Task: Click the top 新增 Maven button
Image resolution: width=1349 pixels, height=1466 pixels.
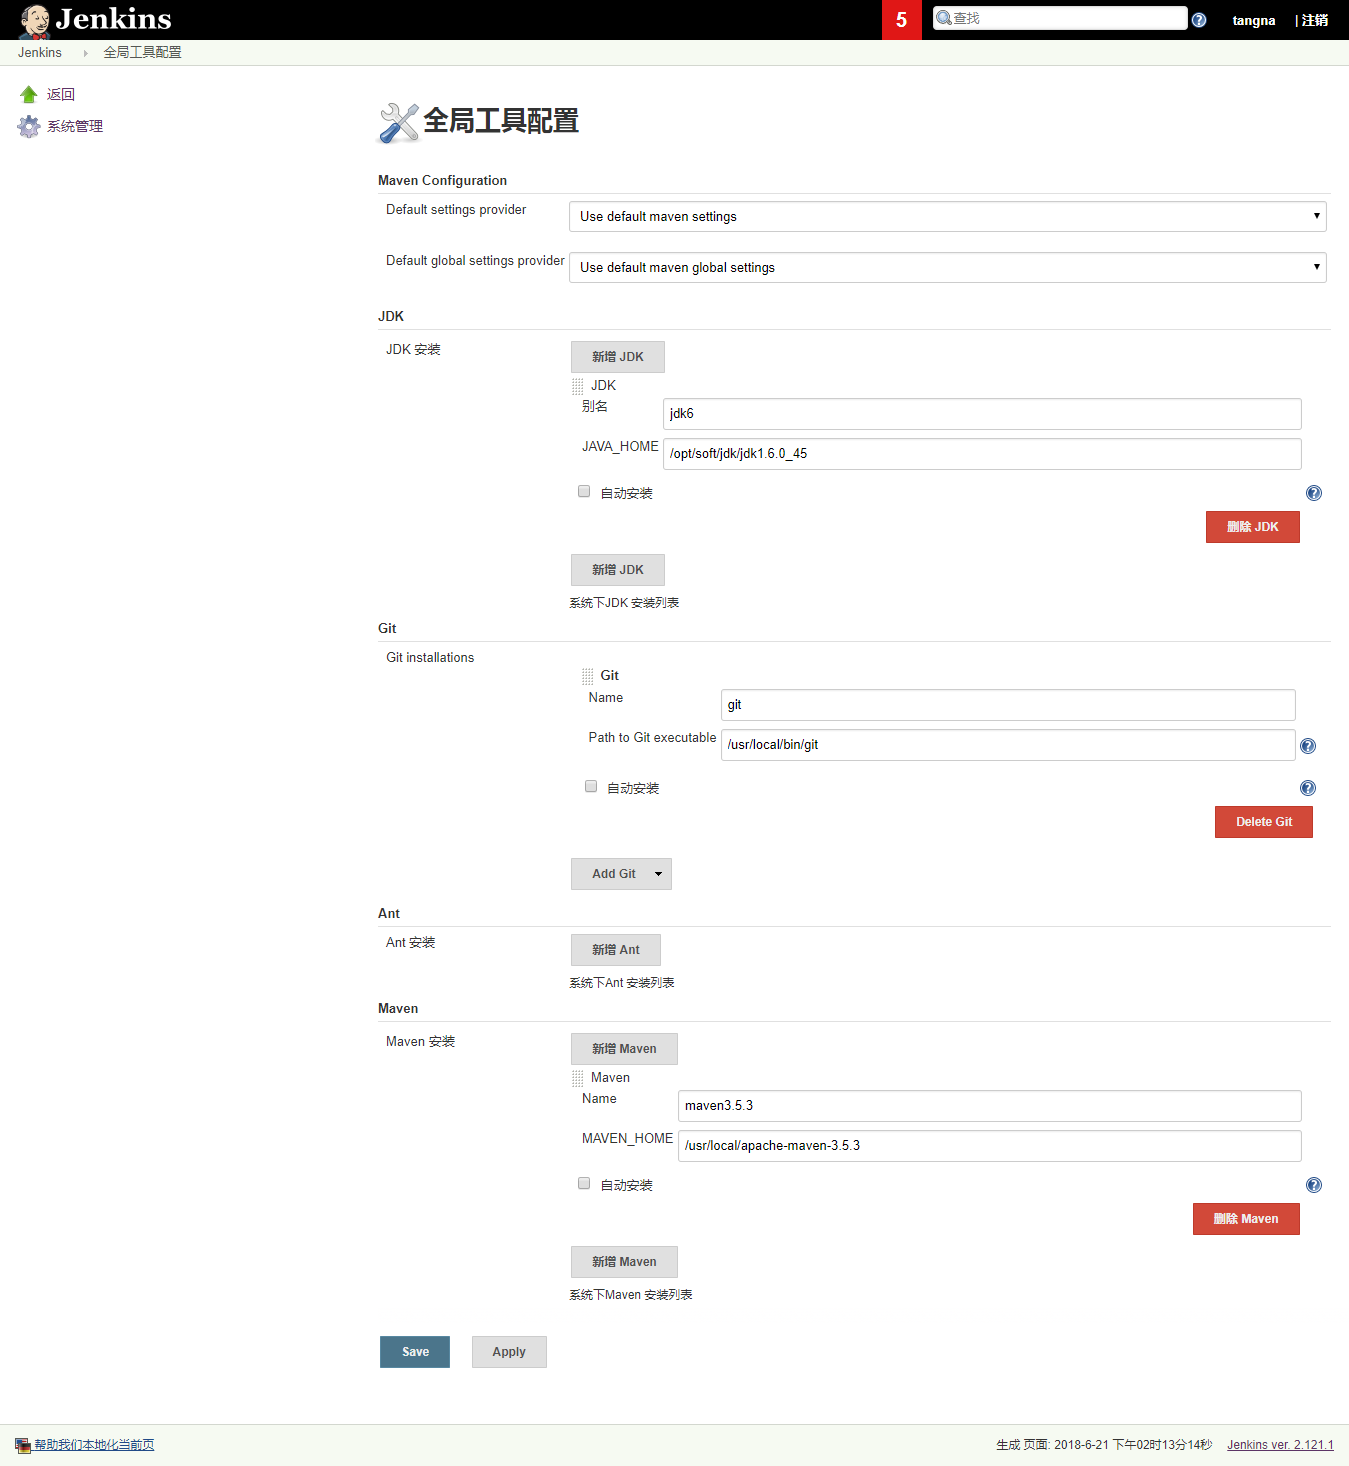Action: click(624, 1049)
